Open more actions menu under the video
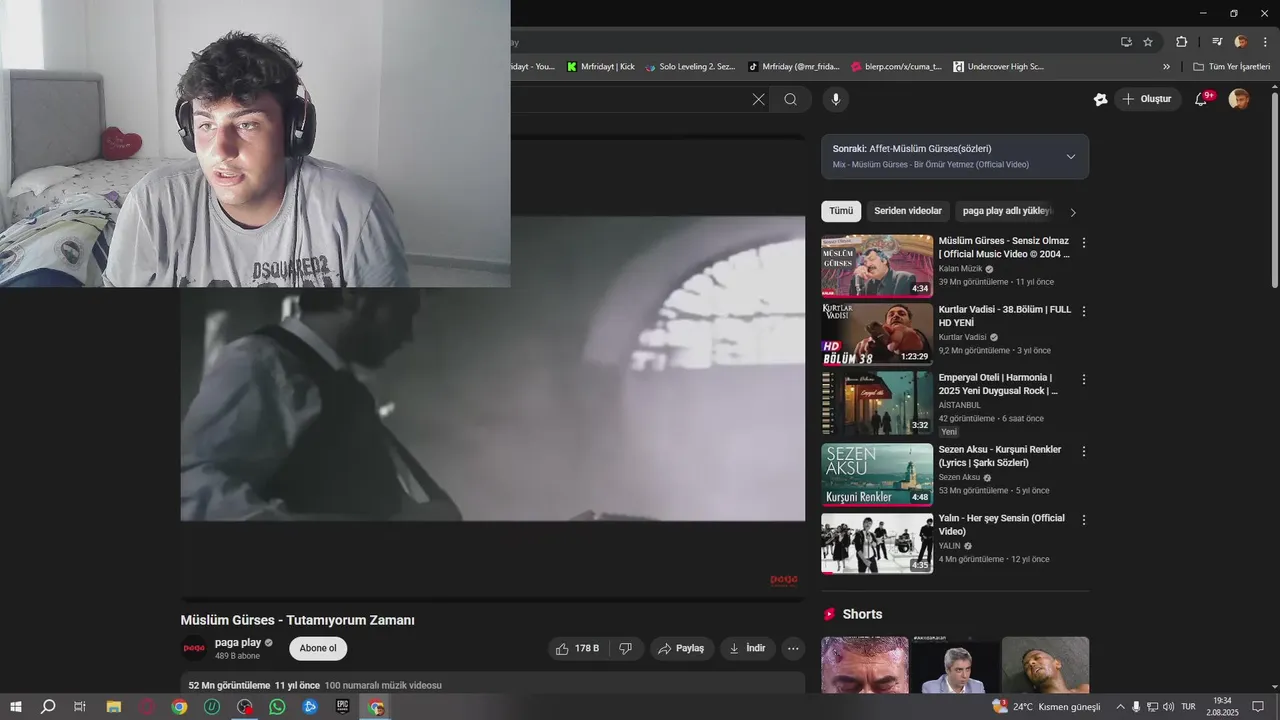1280x720 pixels. 793,648
